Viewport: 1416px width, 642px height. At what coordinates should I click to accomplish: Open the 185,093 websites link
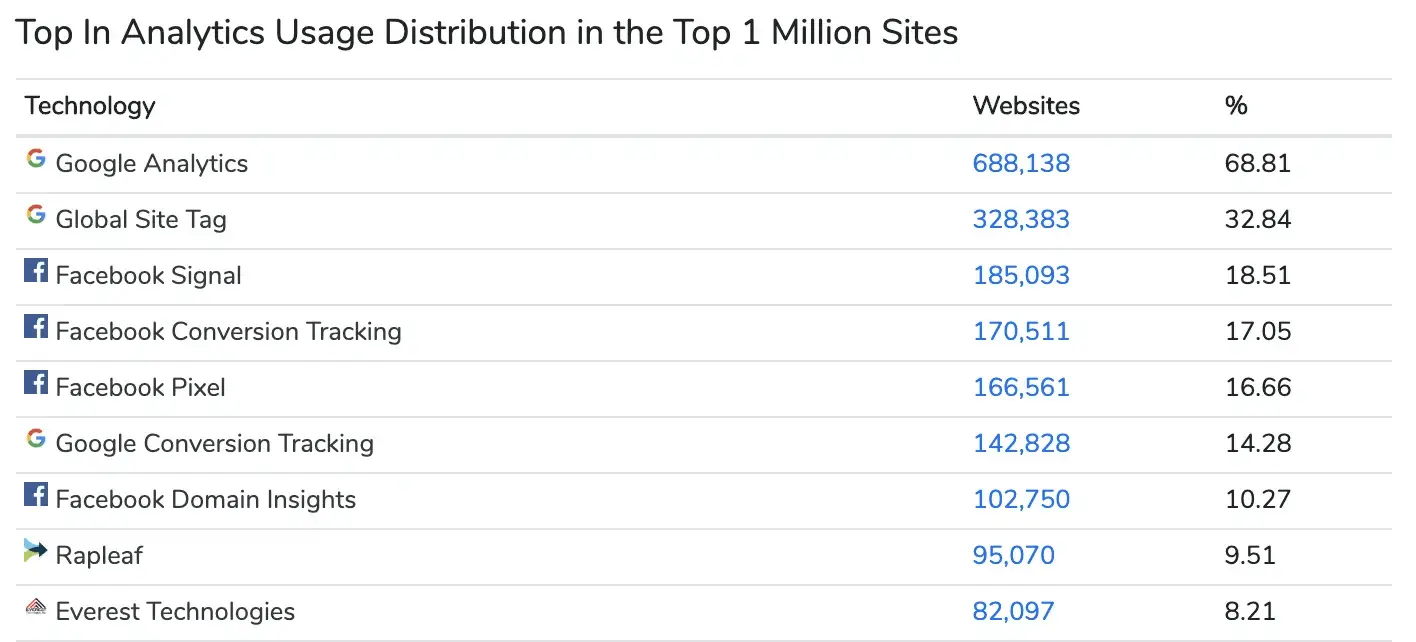point(1021,275)
